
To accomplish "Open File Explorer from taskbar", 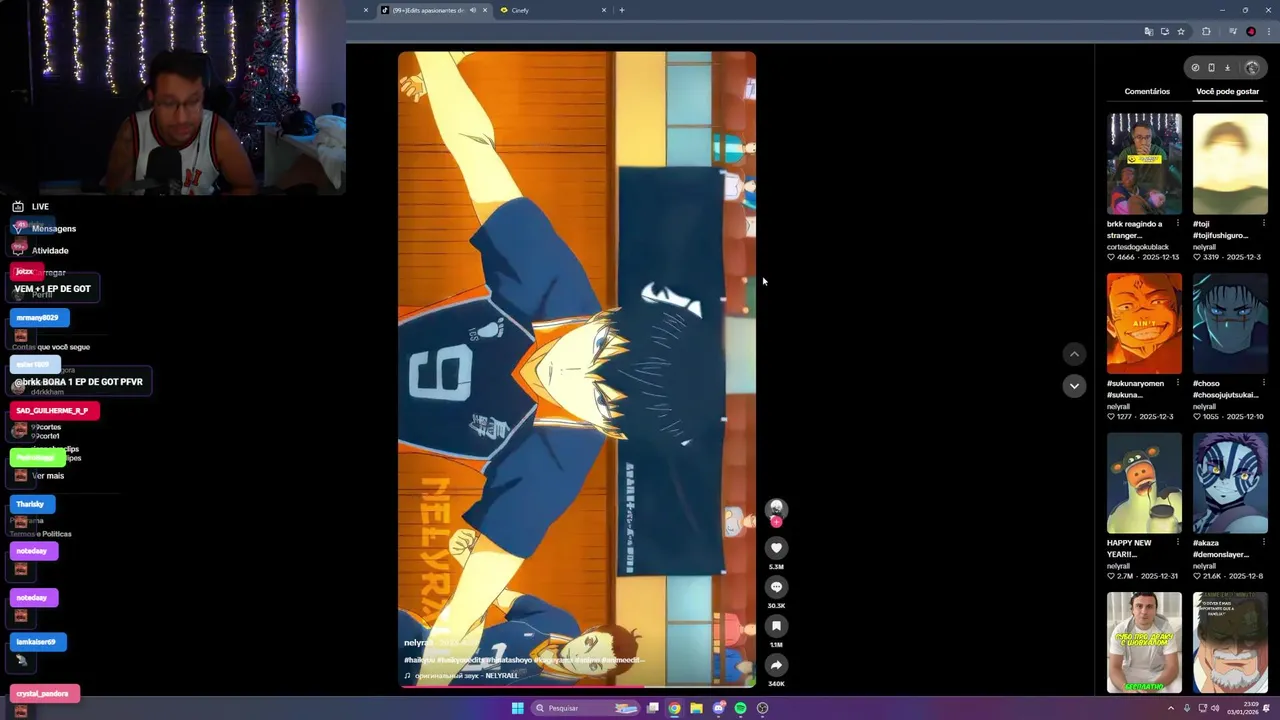I will (697, 708).
